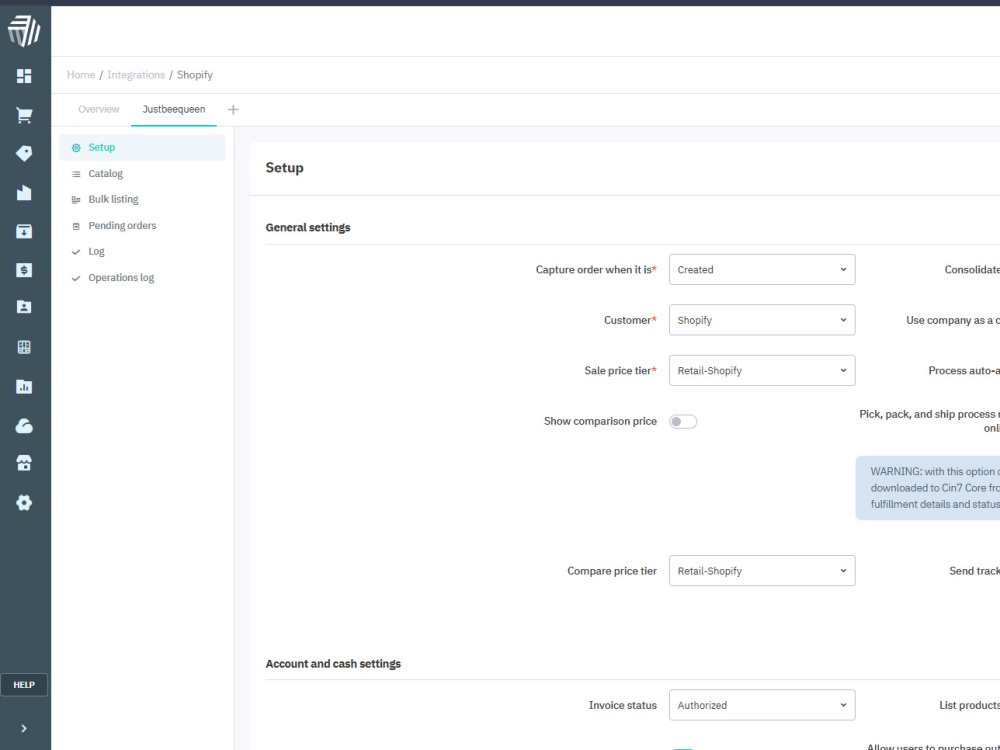Open the storefront icon in sidebar
The width and height of the screenshot is (1000, 750).
tap(24, 464)
